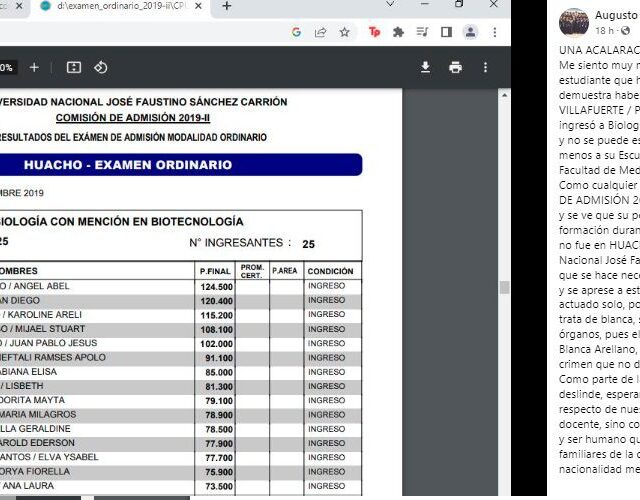Click the PDF download icon
Viewport: 640px width, 500px height.
coord(425,67)
